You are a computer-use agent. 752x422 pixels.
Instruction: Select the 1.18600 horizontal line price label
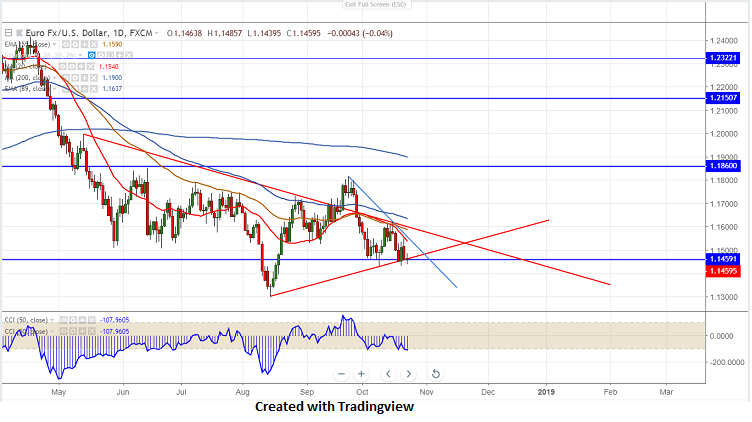pos(723,166)
